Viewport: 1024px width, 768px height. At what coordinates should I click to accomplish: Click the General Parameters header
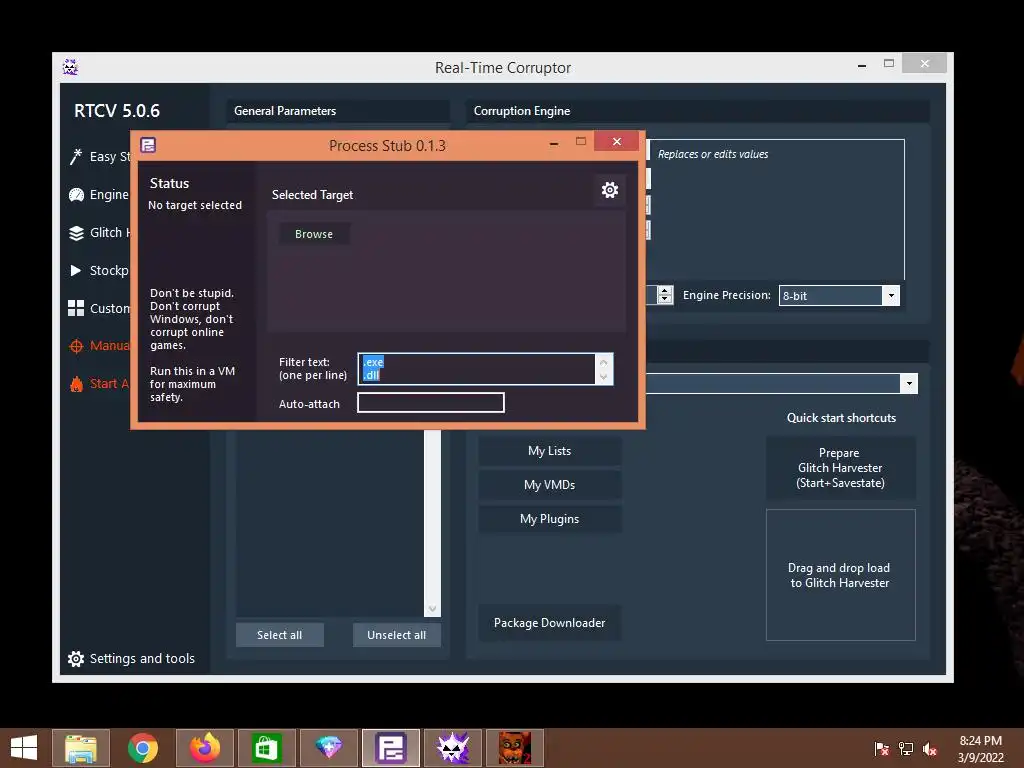pyautogui.click(x=285, y=111)
